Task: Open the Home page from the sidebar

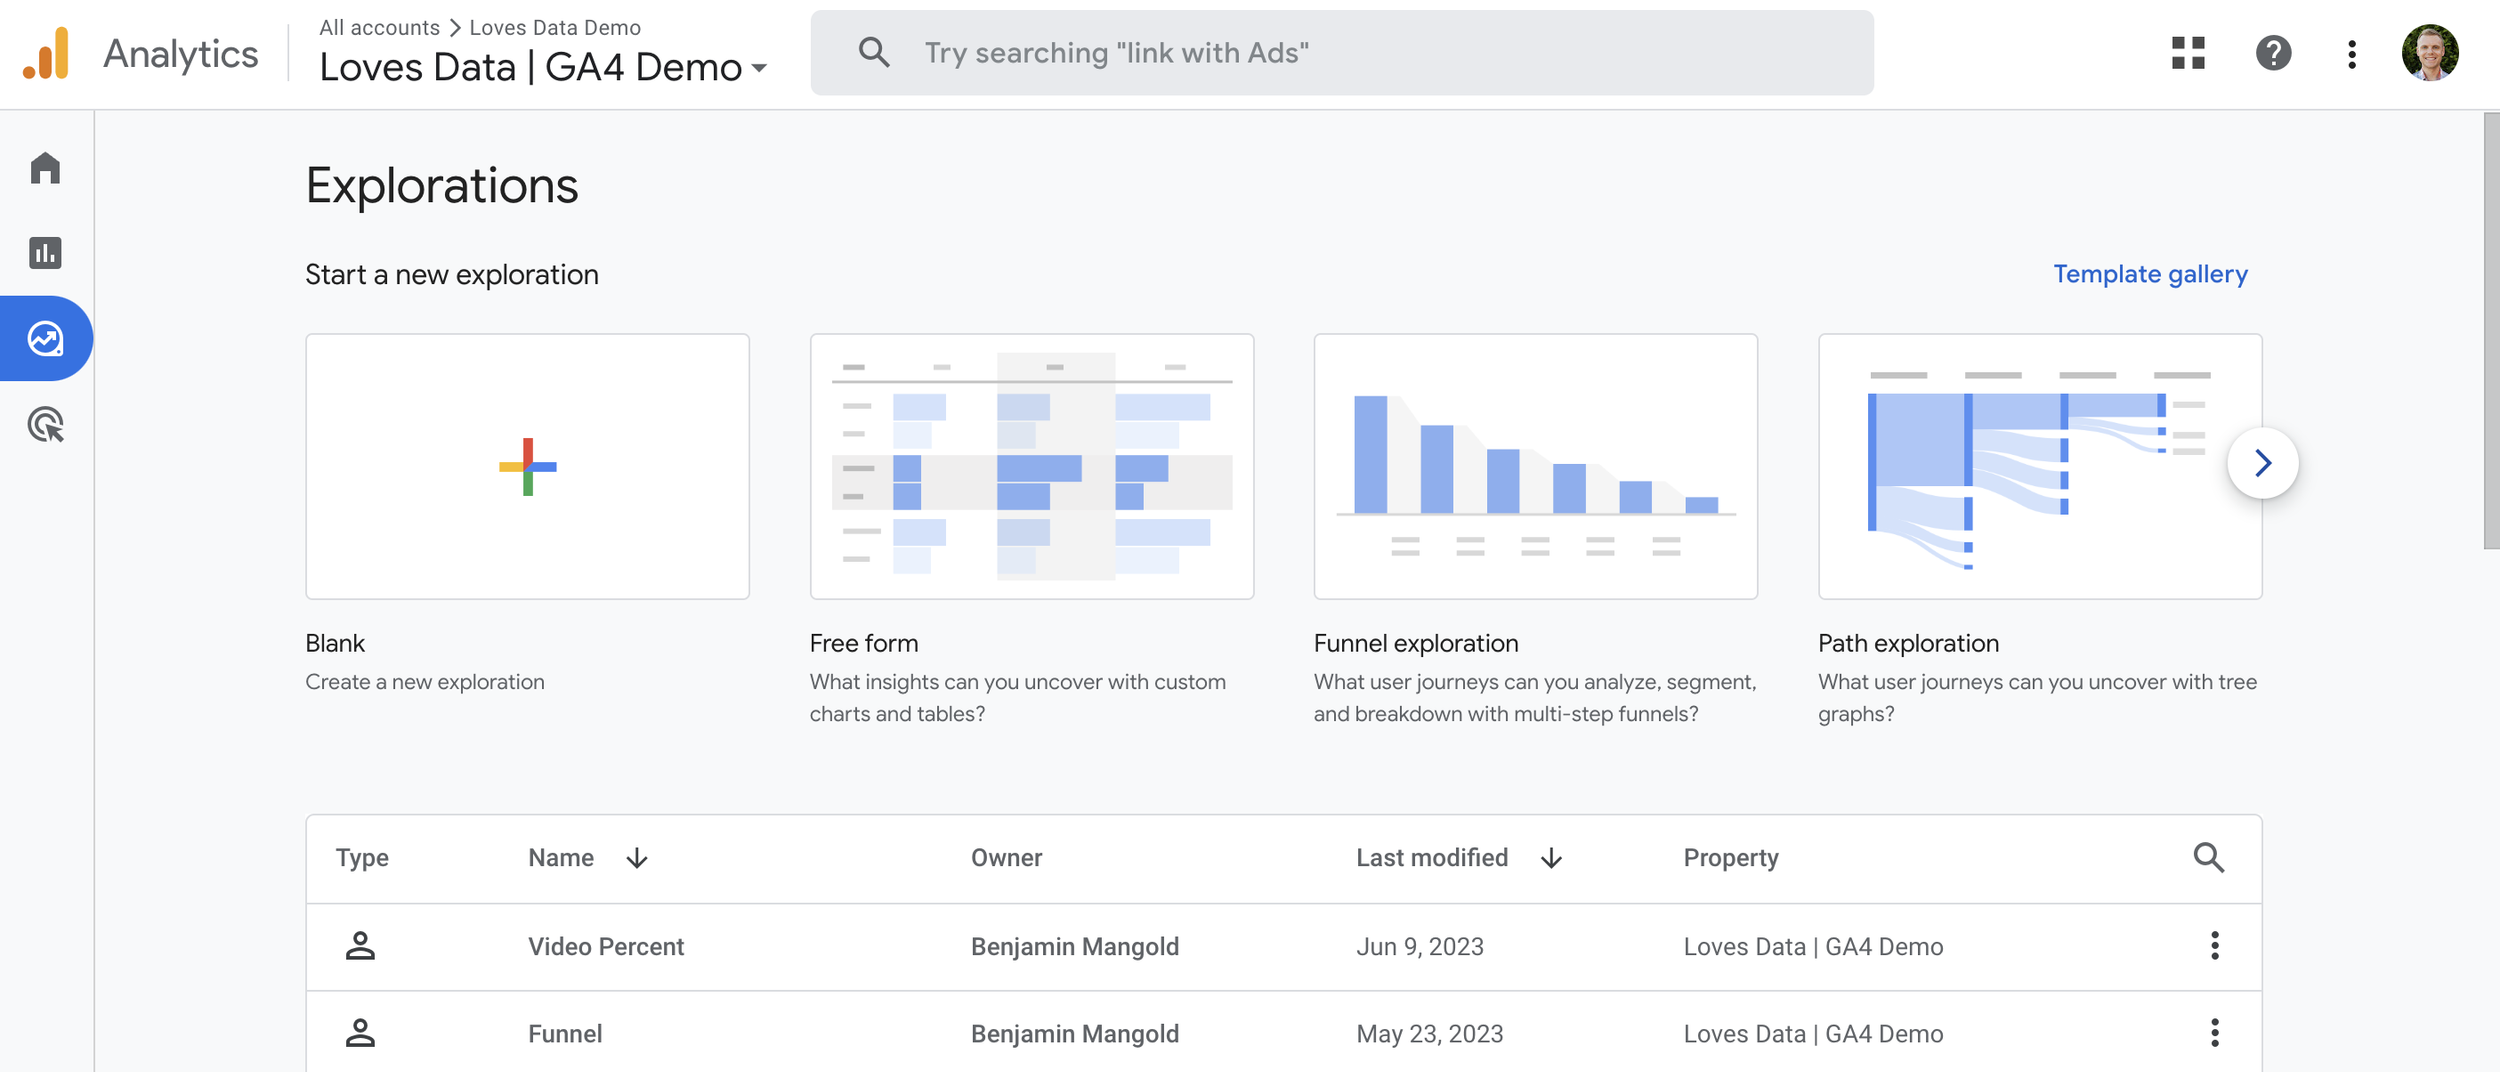Action: click(45, 169)
